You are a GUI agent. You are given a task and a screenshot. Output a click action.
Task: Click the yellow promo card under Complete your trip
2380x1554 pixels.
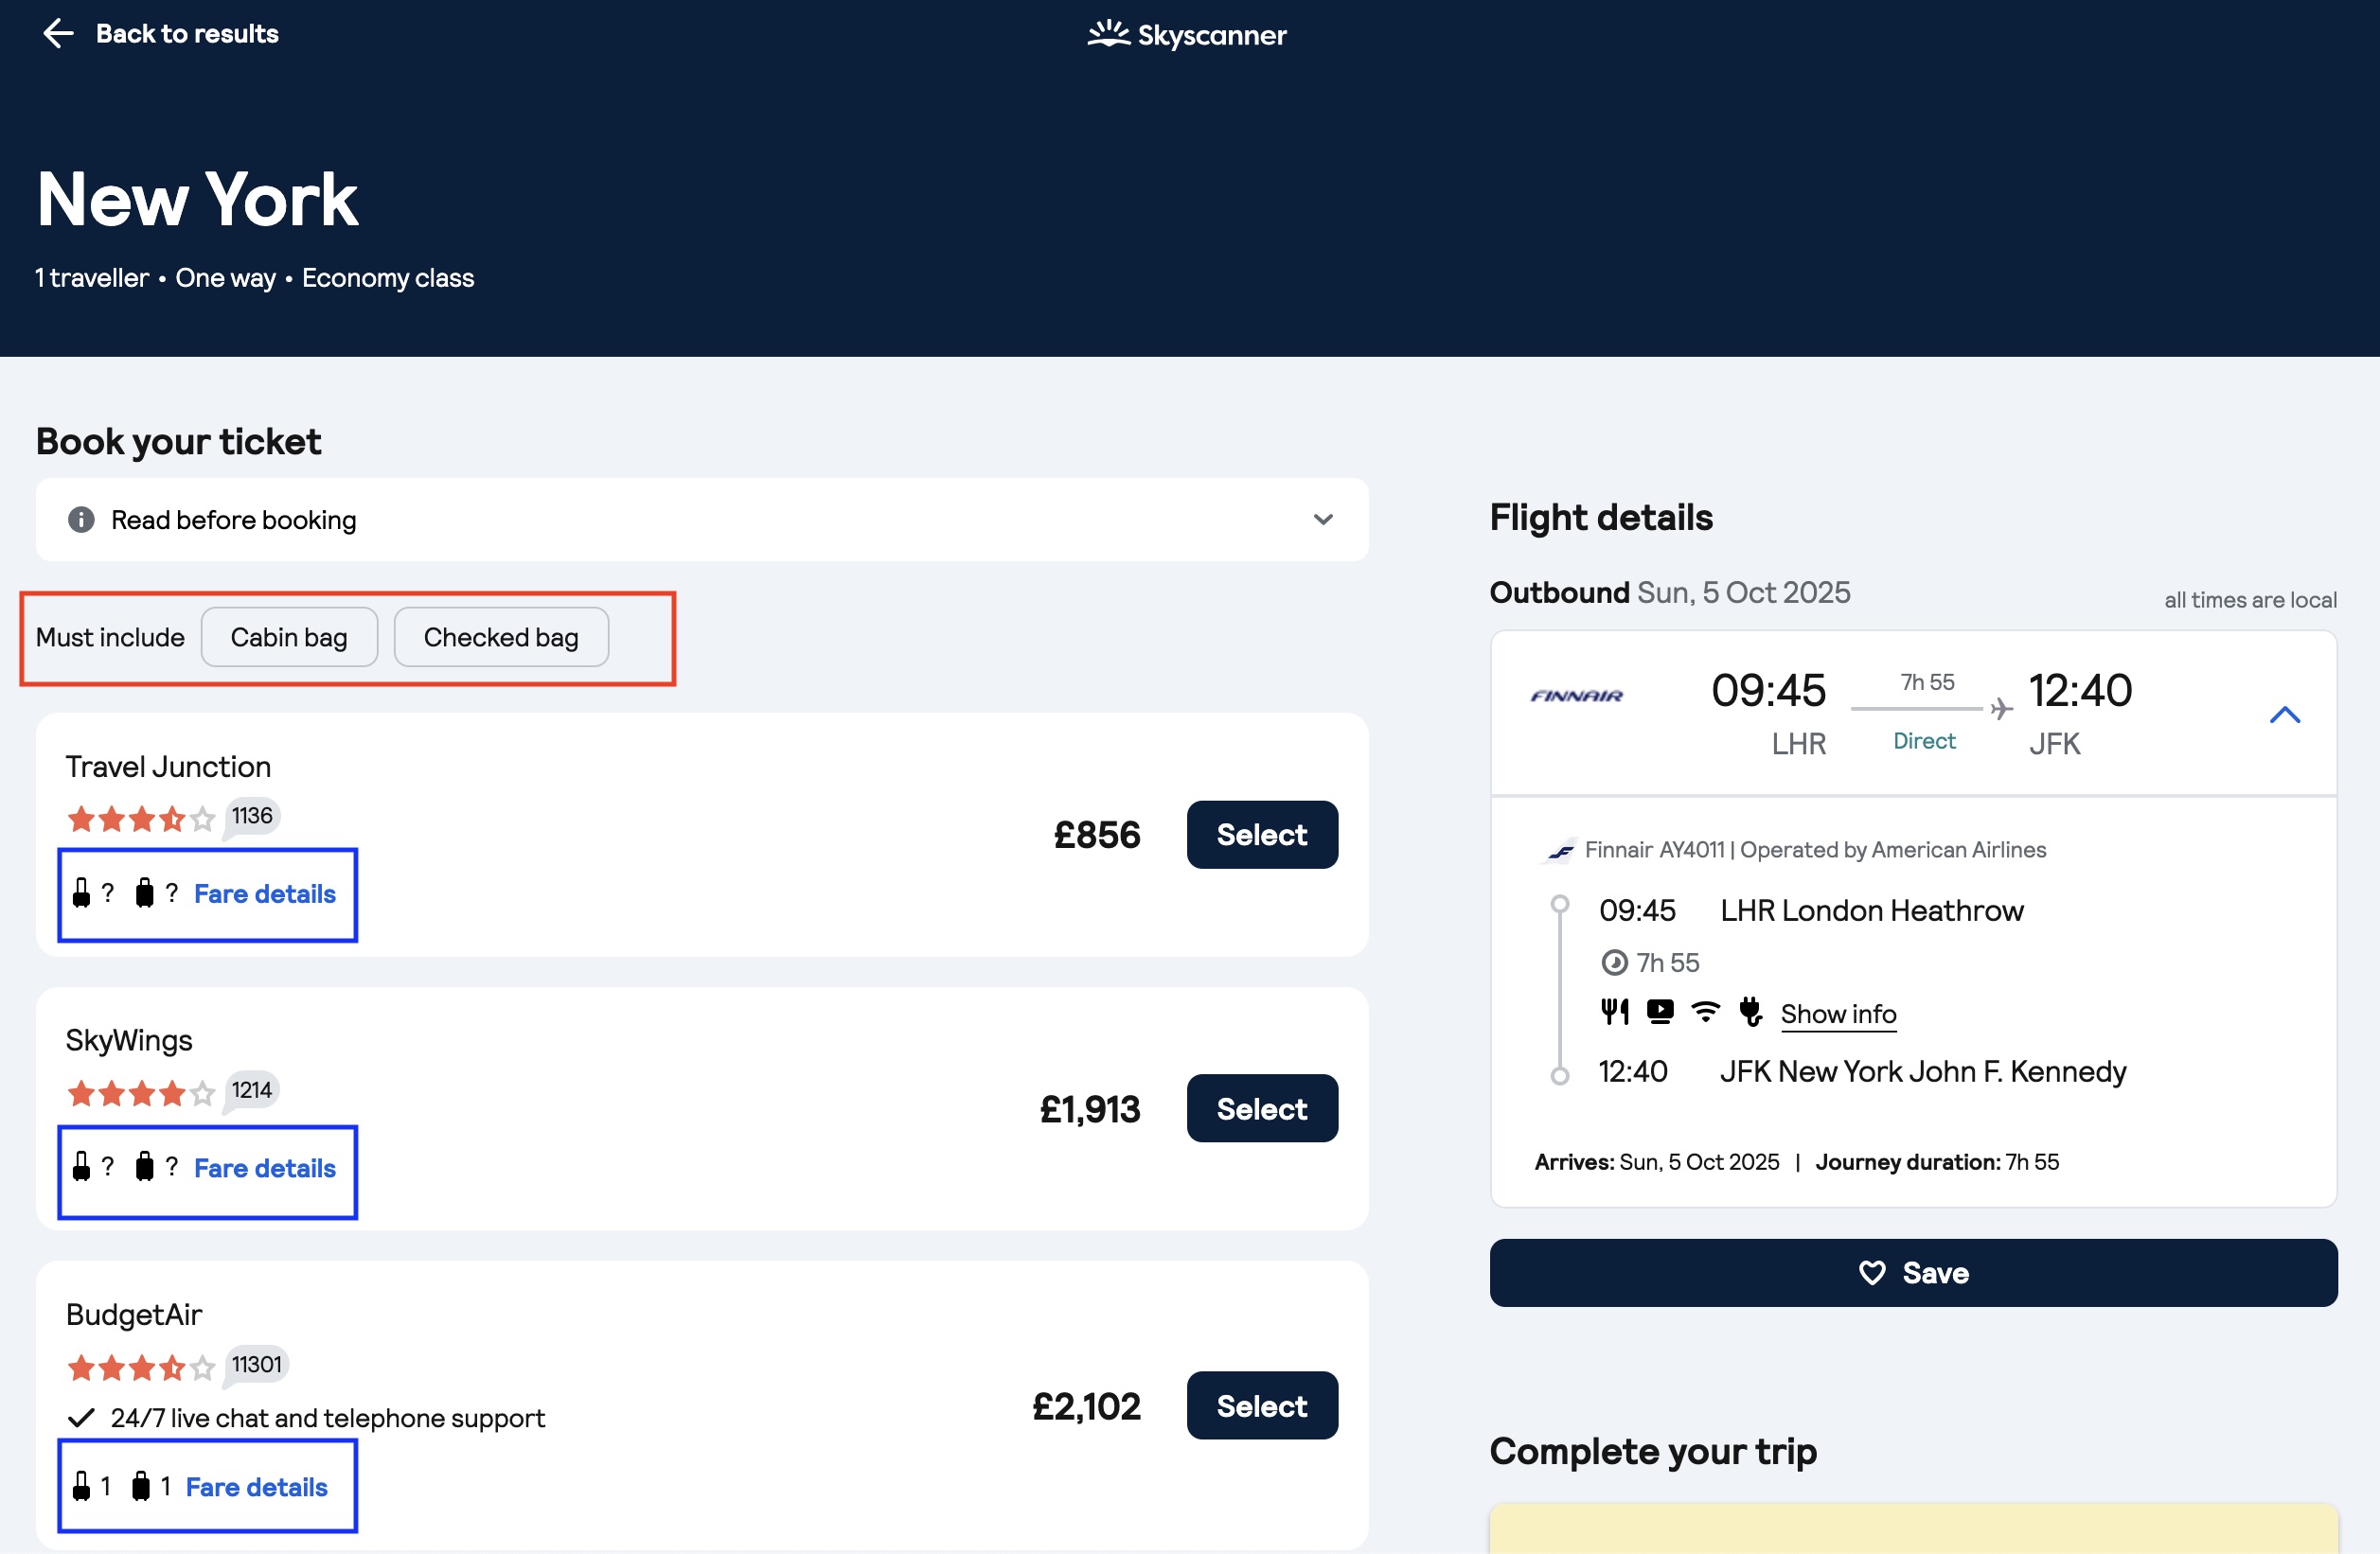(1913, 1528)
